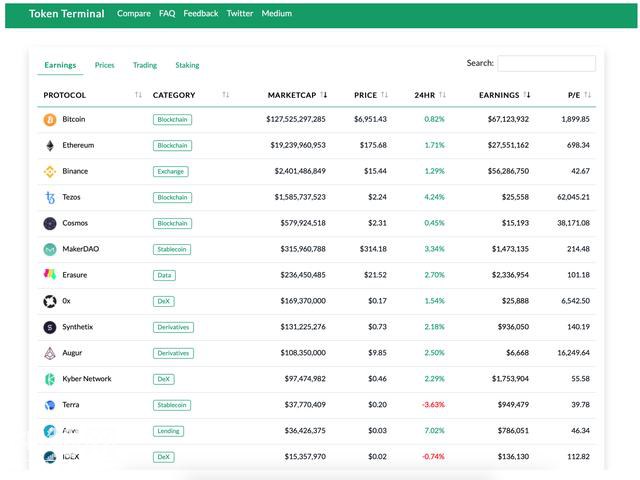Open the Feedback link
This screenshot has width=640, height=480.
(x=201, y=13)
